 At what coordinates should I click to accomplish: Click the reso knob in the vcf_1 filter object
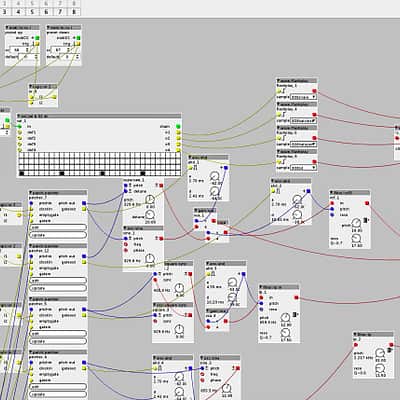click(x=356, y=238)
